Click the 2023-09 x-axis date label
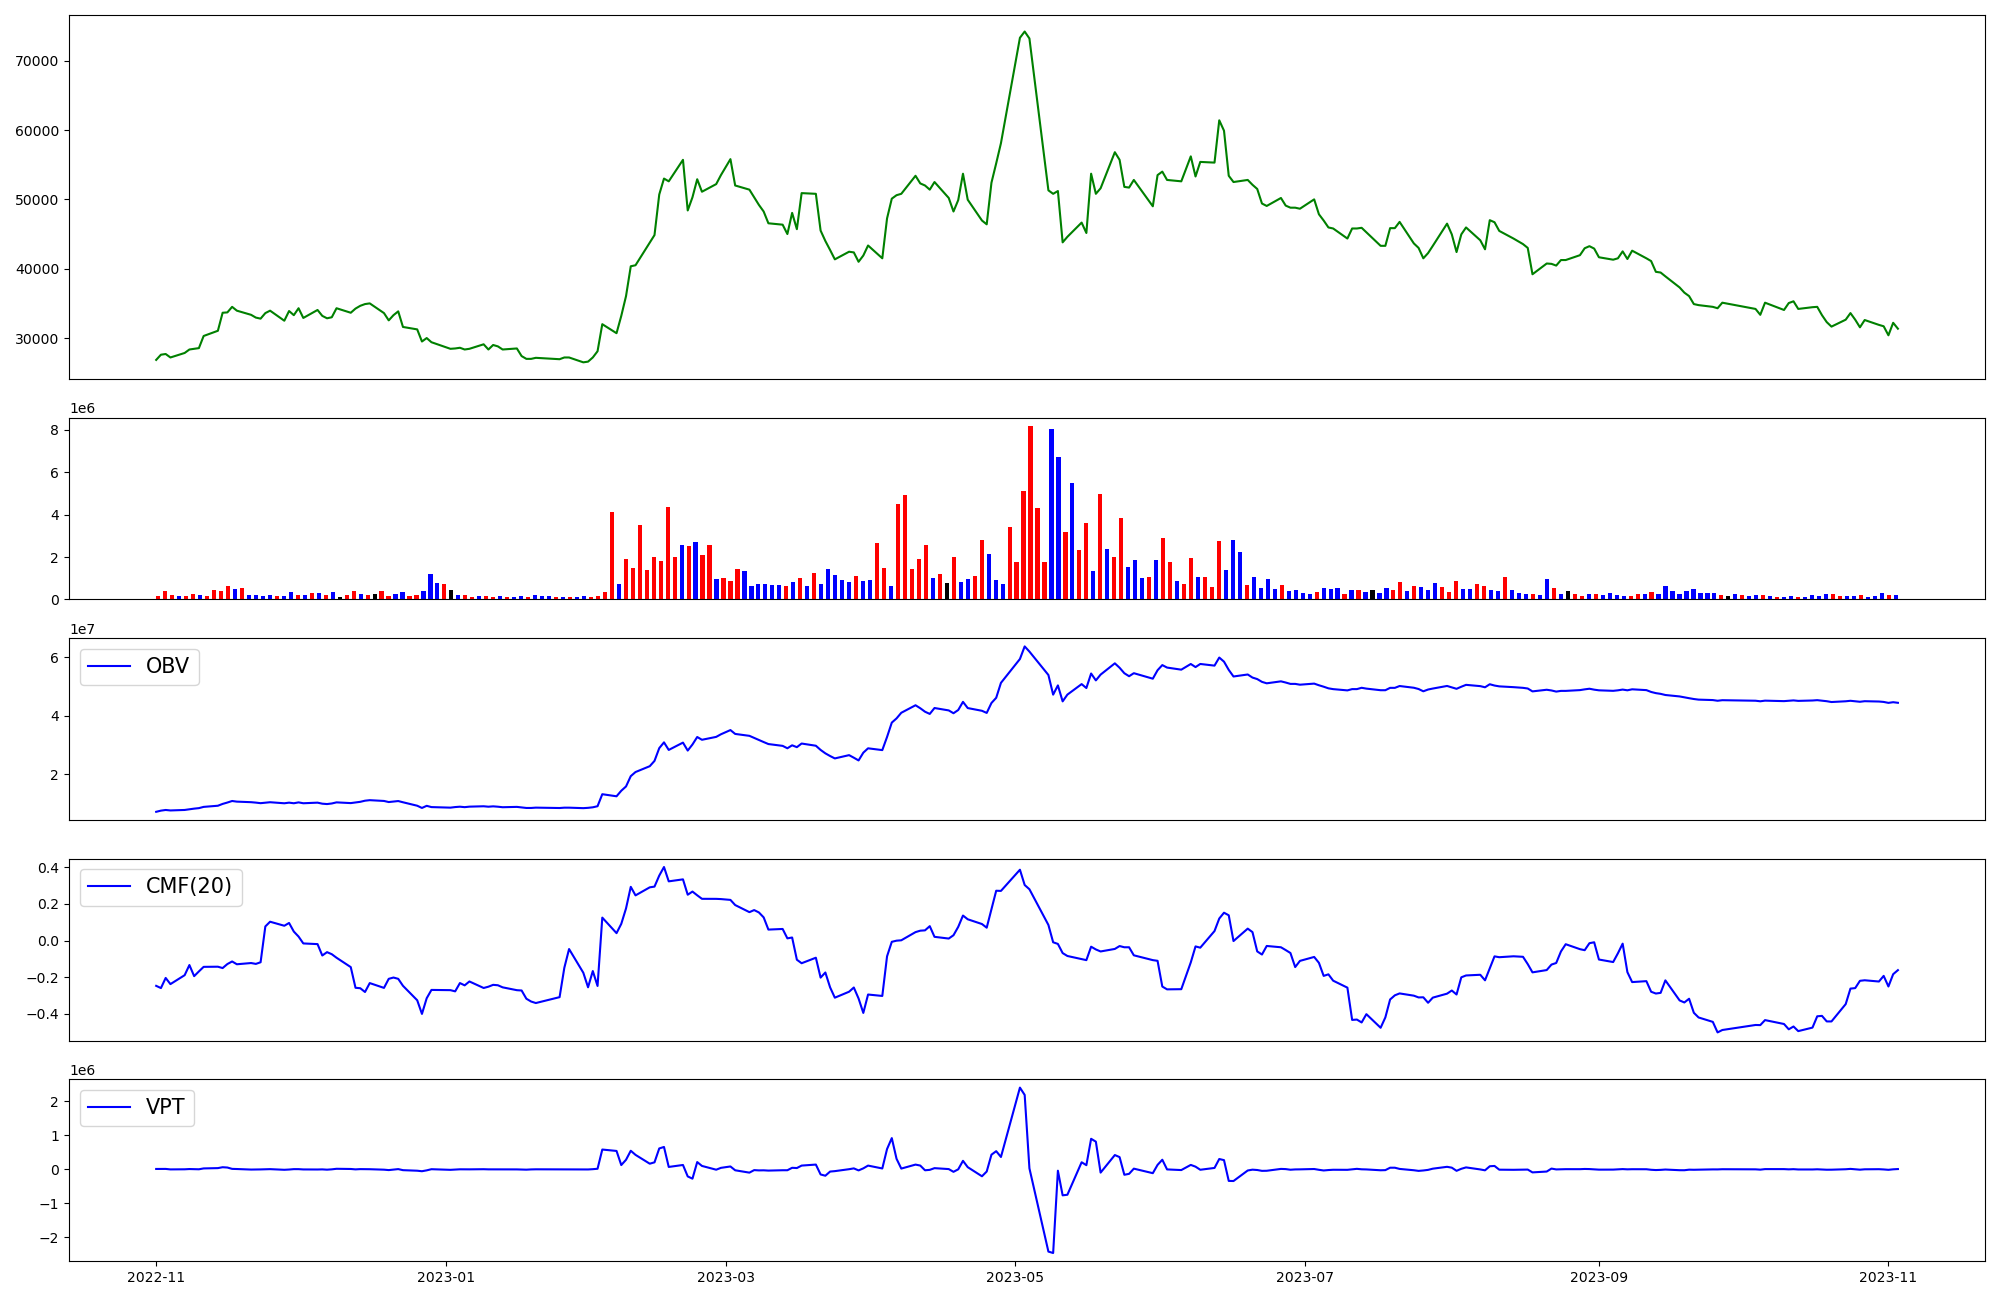The height and width of the screenshot is (1300, 2000). pos(1598,1277)
